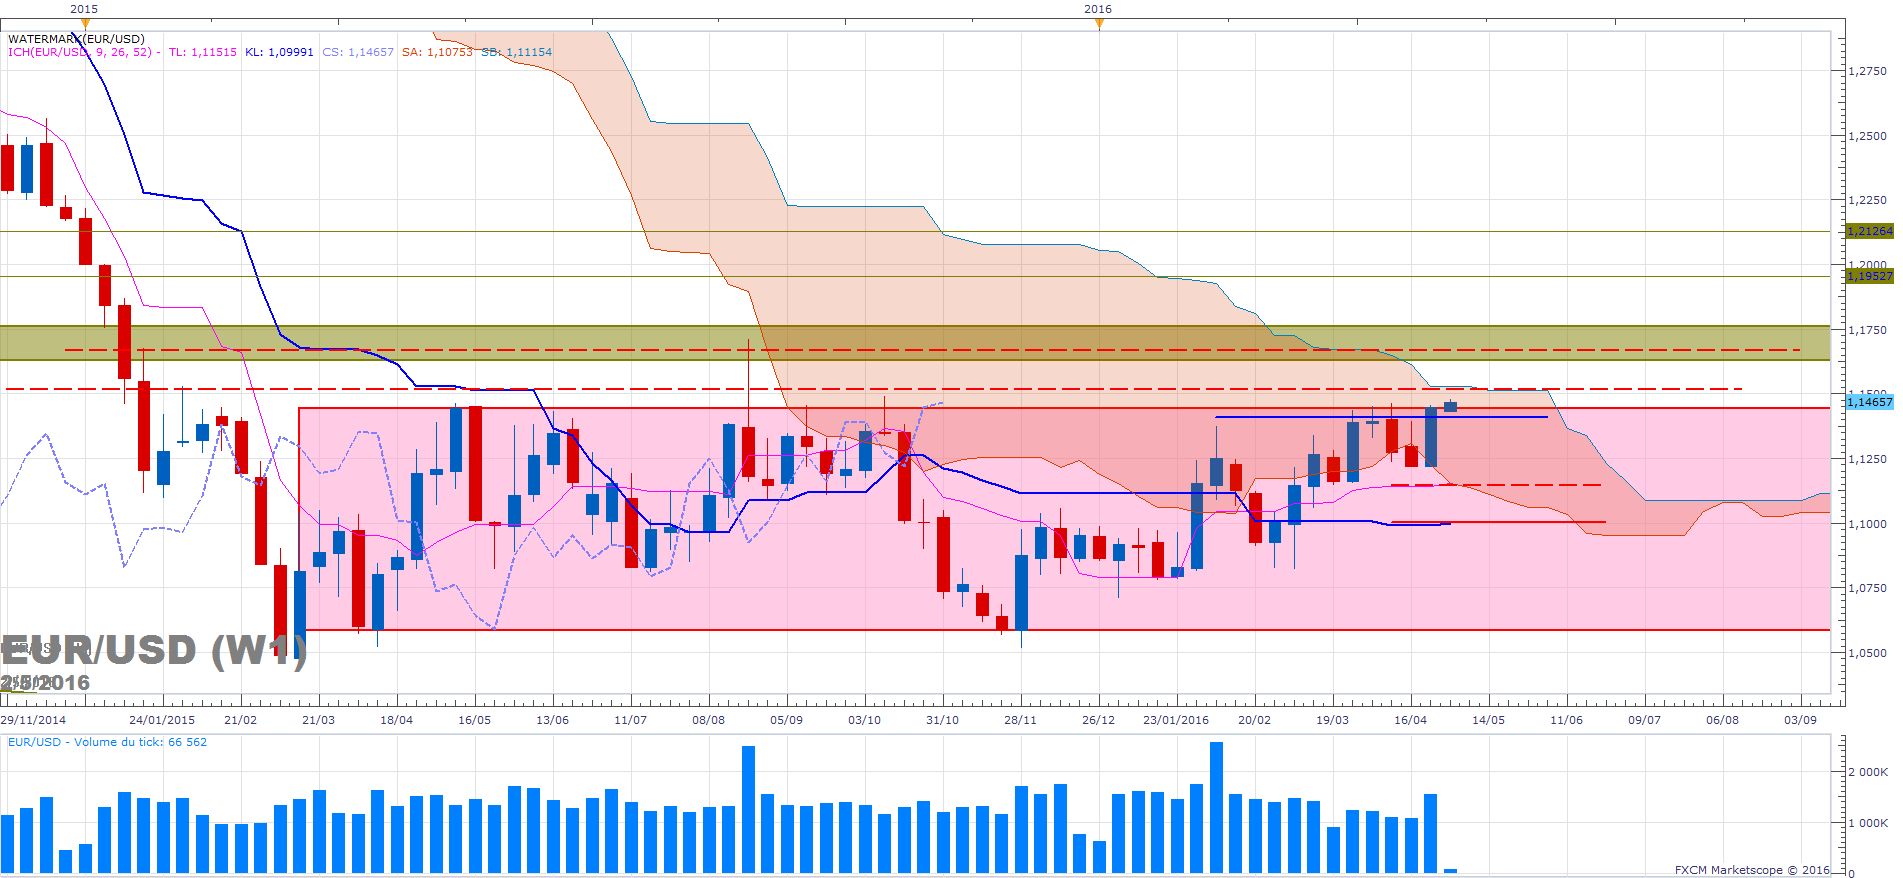
Task: Click the CS: 1,14657 legend value
Action: pyautogui.click(x=357, y=52)
